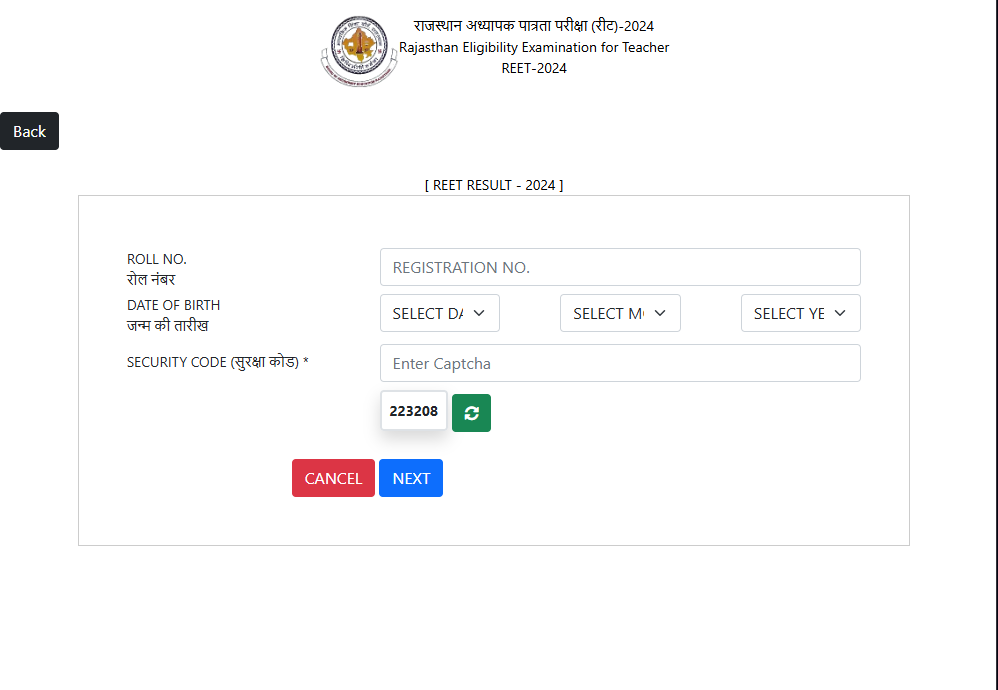
Task: Click the Rajasthan board emblem logo
Action: tap(359, 51)
